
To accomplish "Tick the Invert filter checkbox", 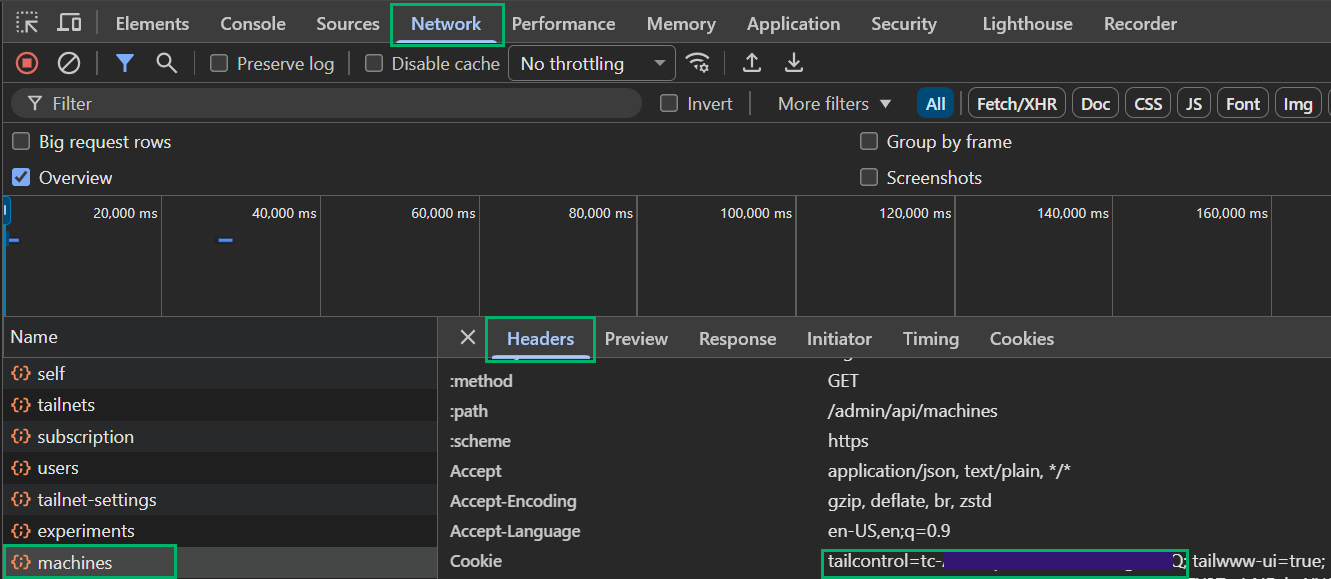I will pos(669,103).
